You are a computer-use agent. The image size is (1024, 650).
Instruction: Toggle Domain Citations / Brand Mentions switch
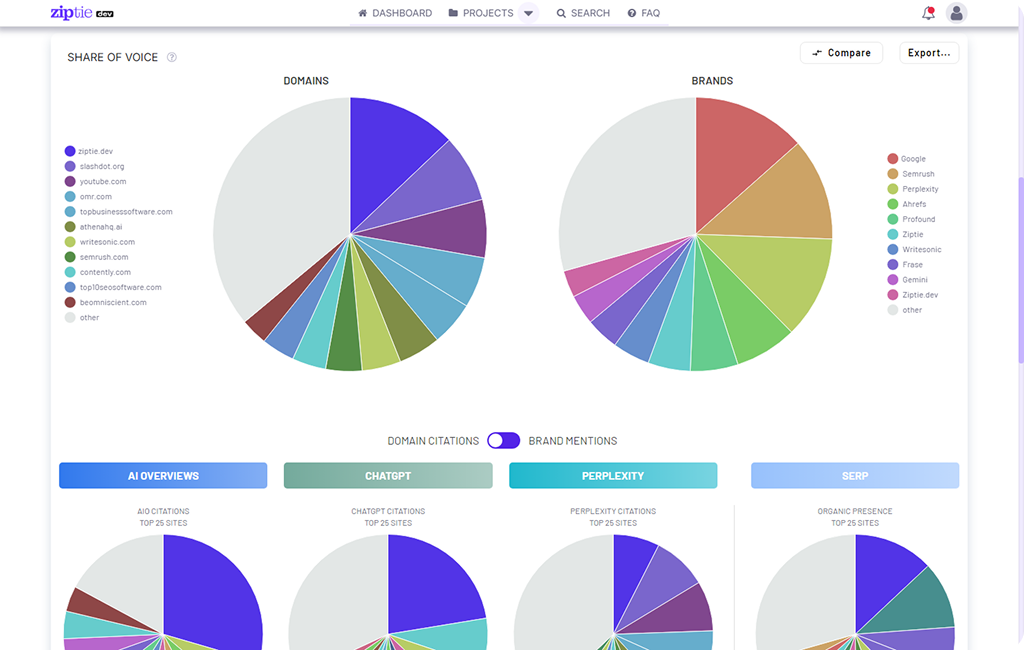pyautogui.click(x=503, y=441)
